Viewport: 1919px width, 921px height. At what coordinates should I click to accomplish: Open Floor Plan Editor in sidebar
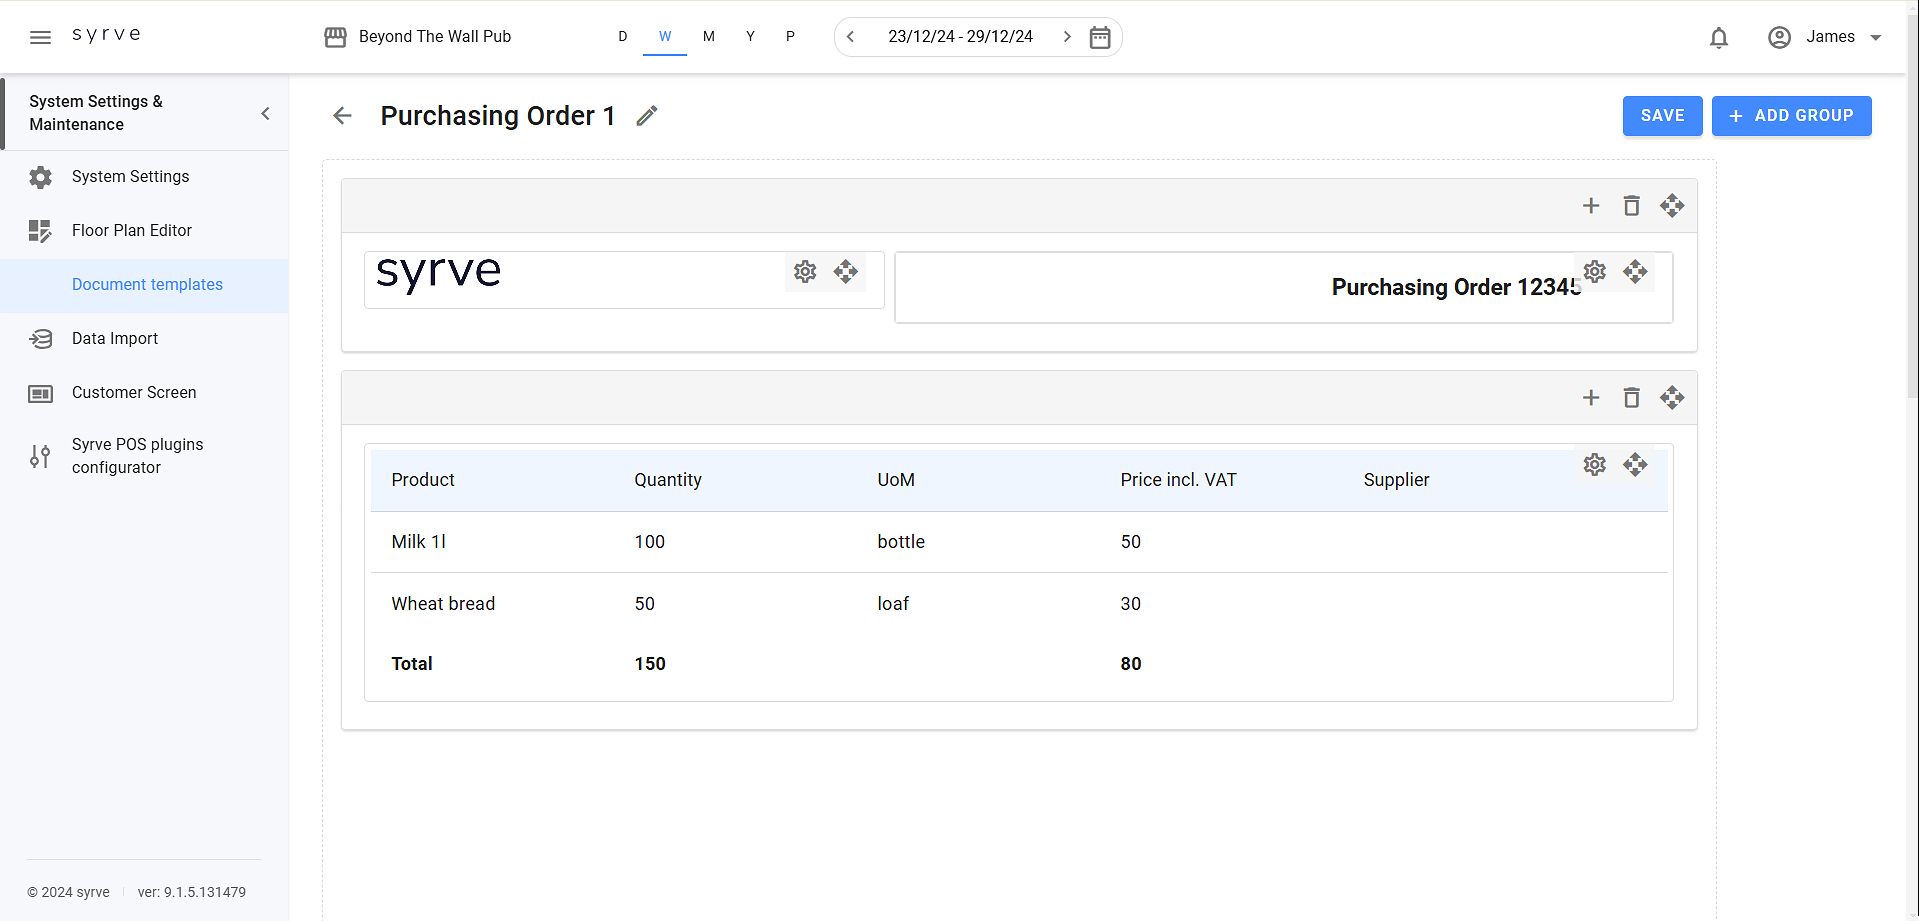pos(132,231)
